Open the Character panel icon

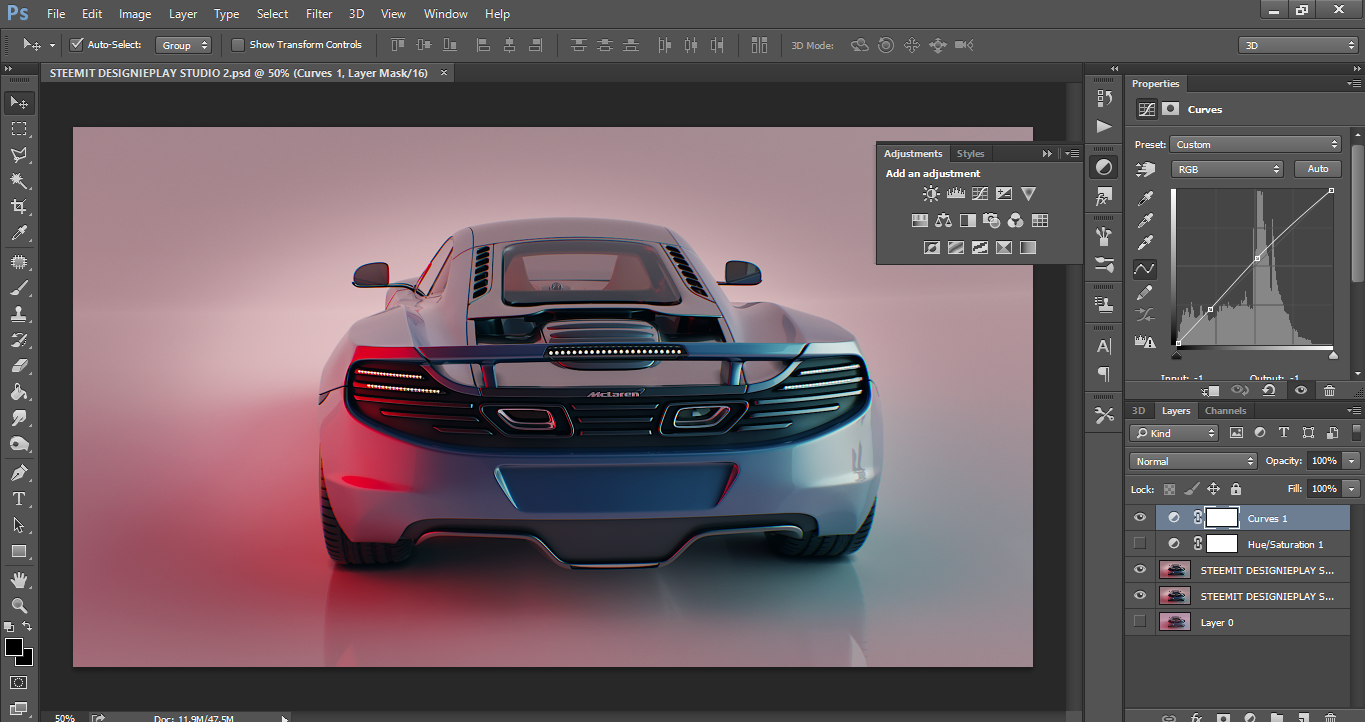(x=1104, y=347)
